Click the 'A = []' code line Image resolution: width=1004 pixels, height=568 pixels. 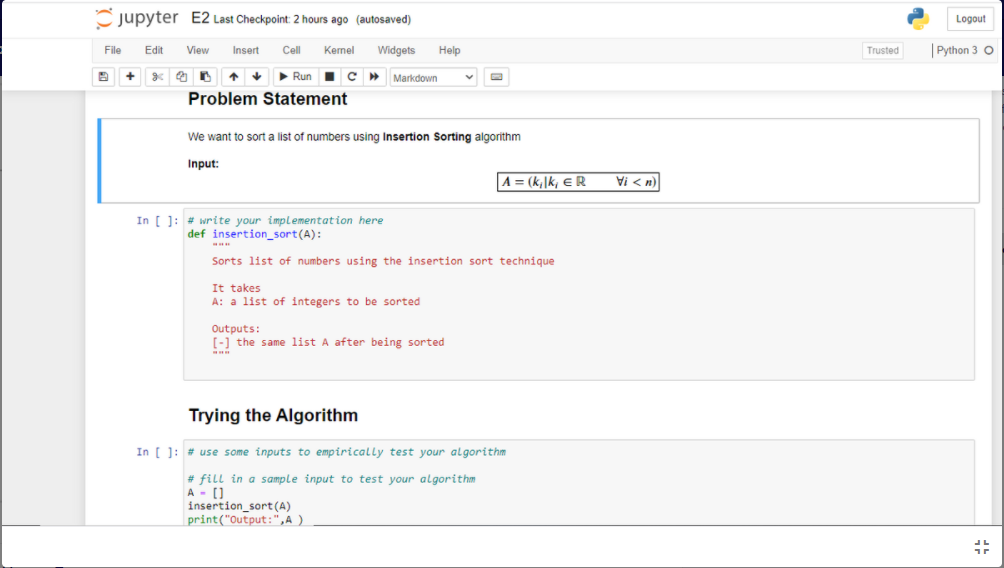coord(206,492)
